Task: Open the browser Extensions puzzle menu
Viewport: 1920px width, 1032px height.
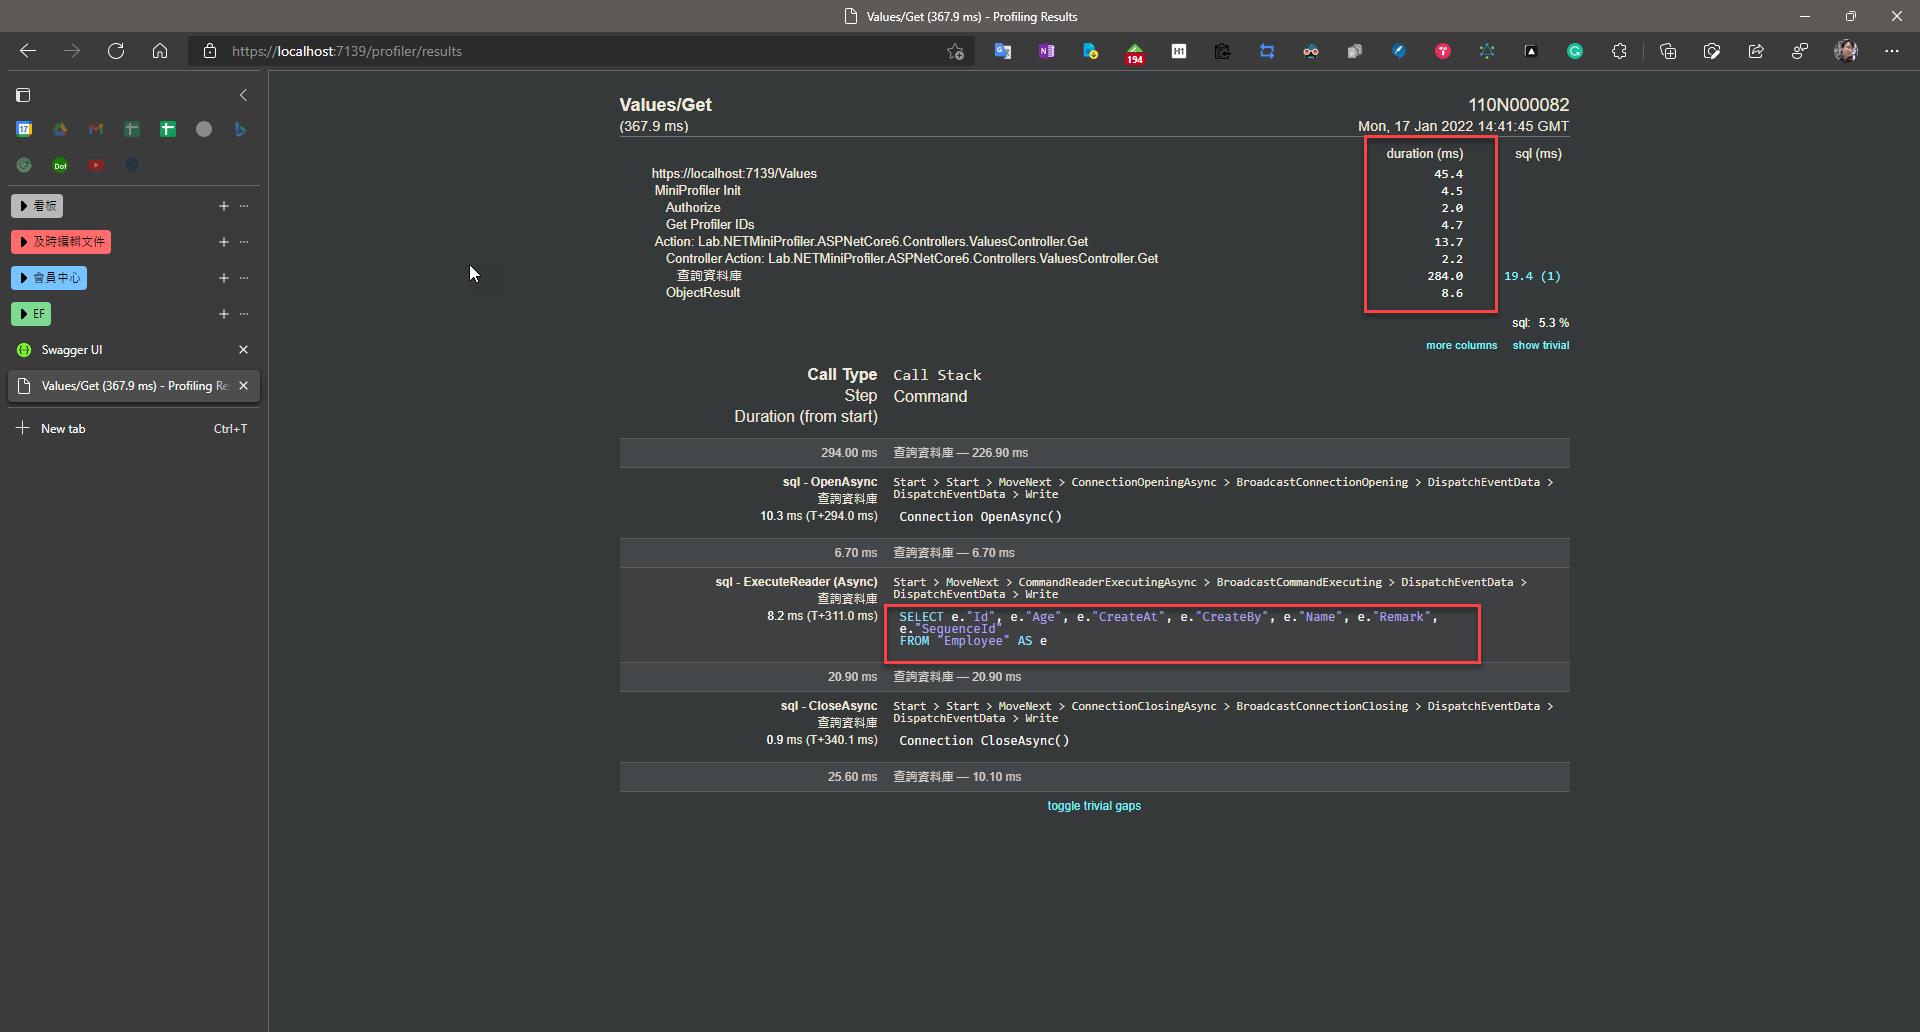Action: (x=1619, y=51)
